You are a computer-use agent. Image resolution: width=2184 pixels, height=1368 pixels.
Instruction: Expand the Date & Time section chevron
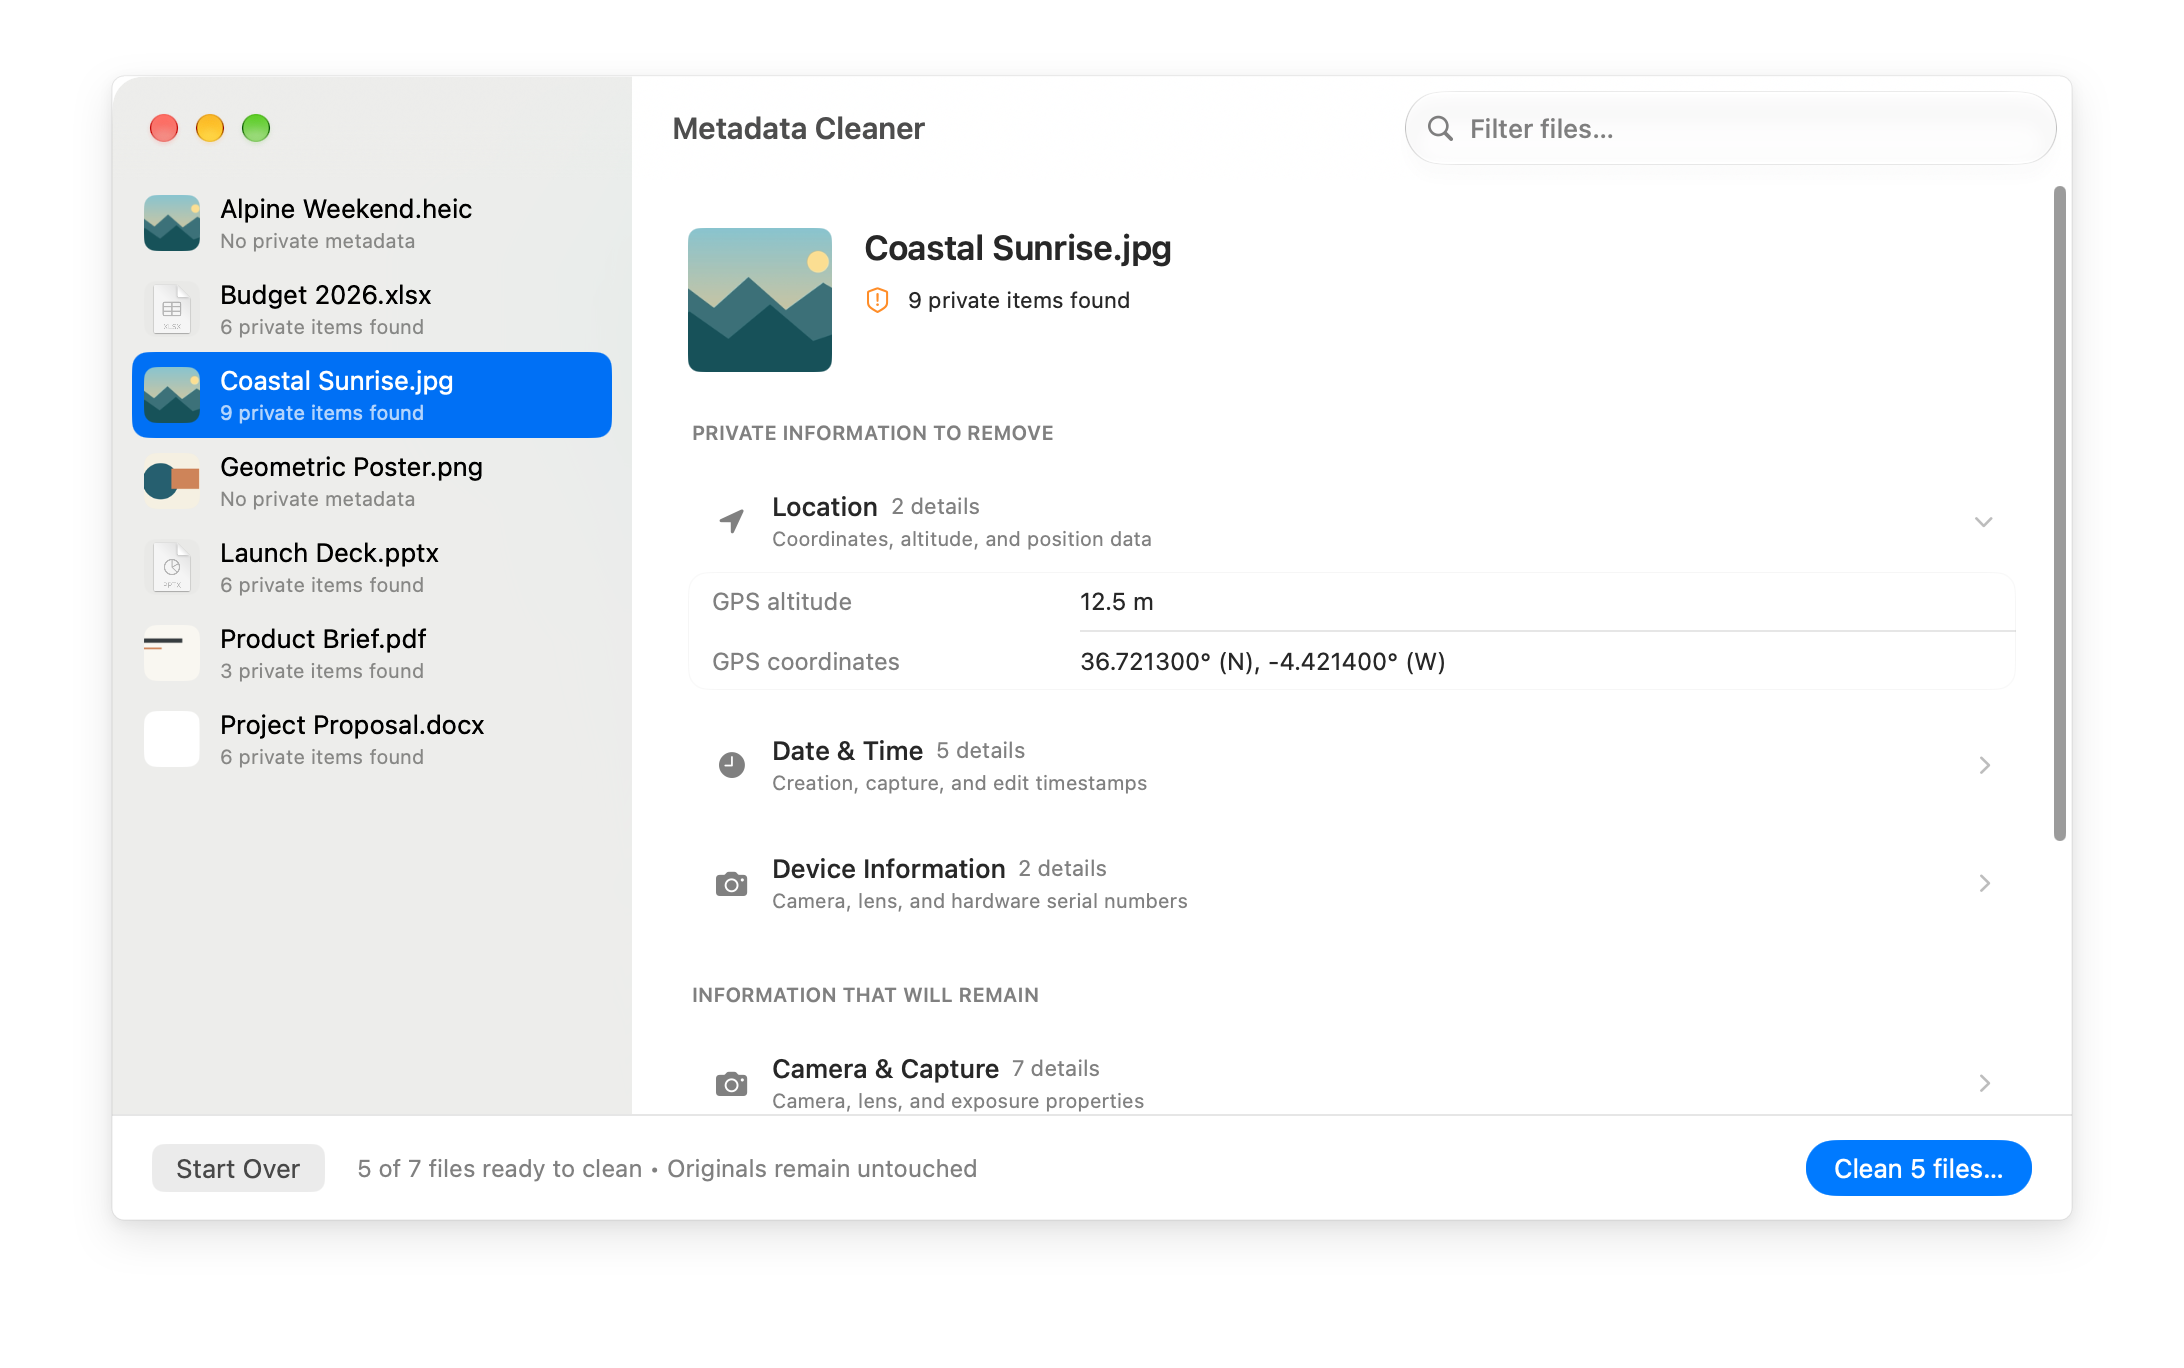coord(1985,765)
